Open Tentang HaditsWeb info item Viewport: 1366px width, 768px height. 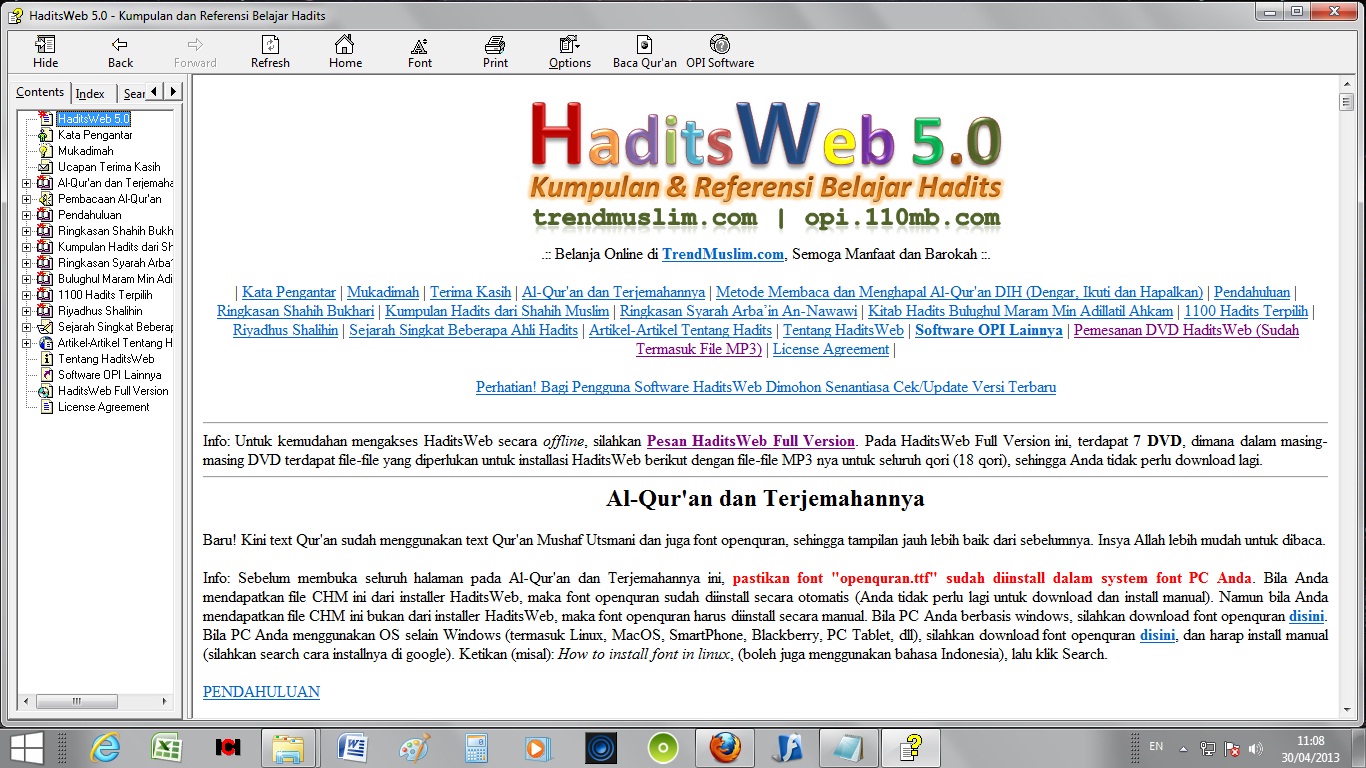pyautogui.click(x=96, y=359)
